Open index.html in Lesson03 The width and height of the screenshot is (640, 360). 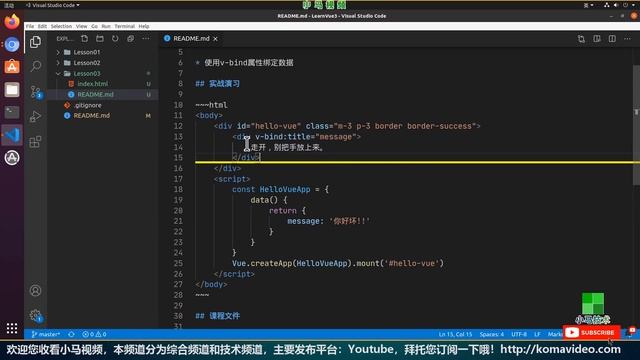point(93,84)
